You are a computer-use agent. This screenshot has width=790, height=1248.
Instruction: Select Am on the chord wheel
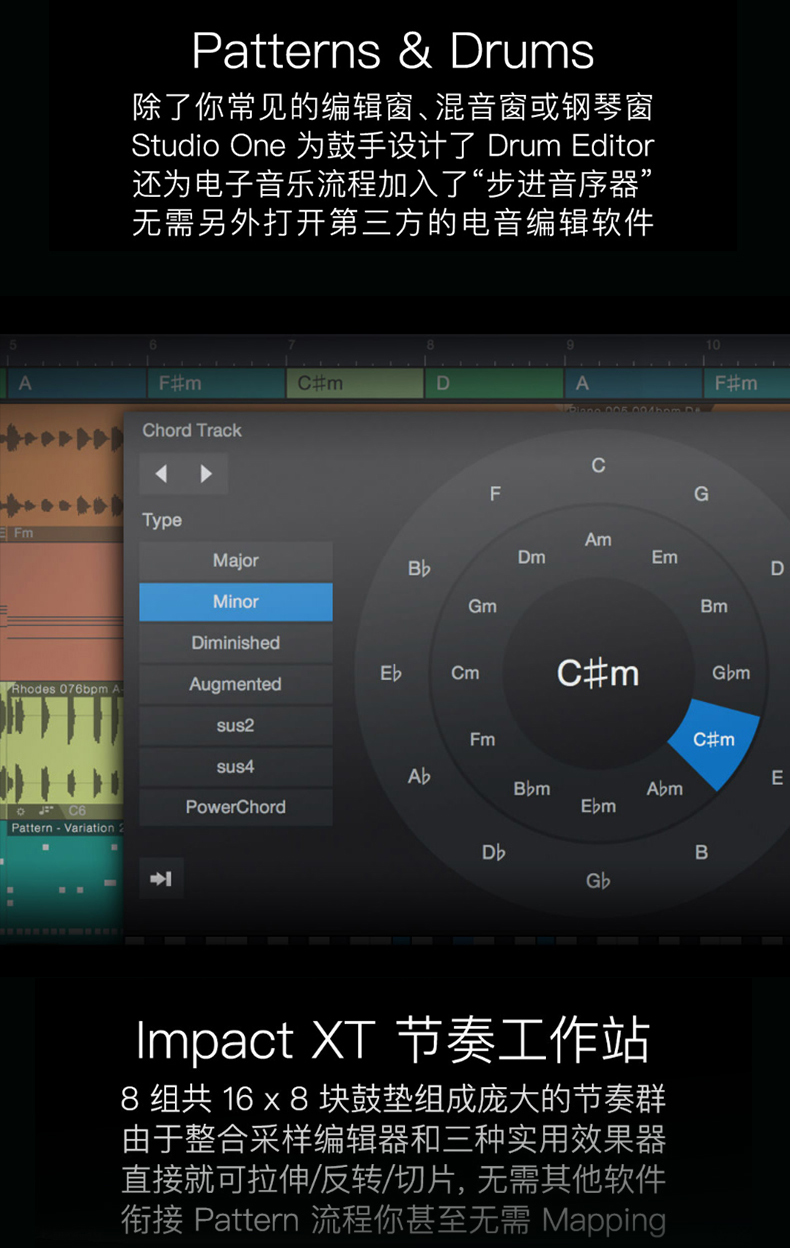coord(598,540)
